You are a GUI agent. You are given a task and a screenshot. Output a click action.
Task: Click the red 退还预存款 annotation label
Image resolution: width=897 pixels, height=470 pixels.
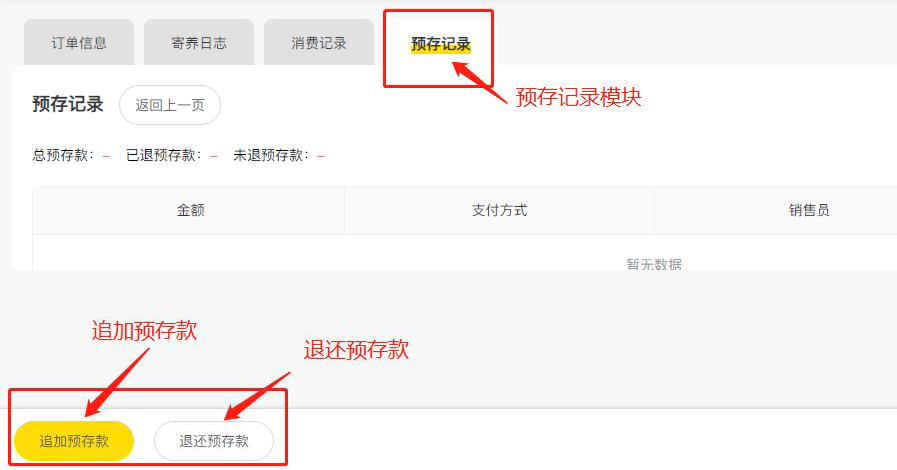click(x=356, y=349)
